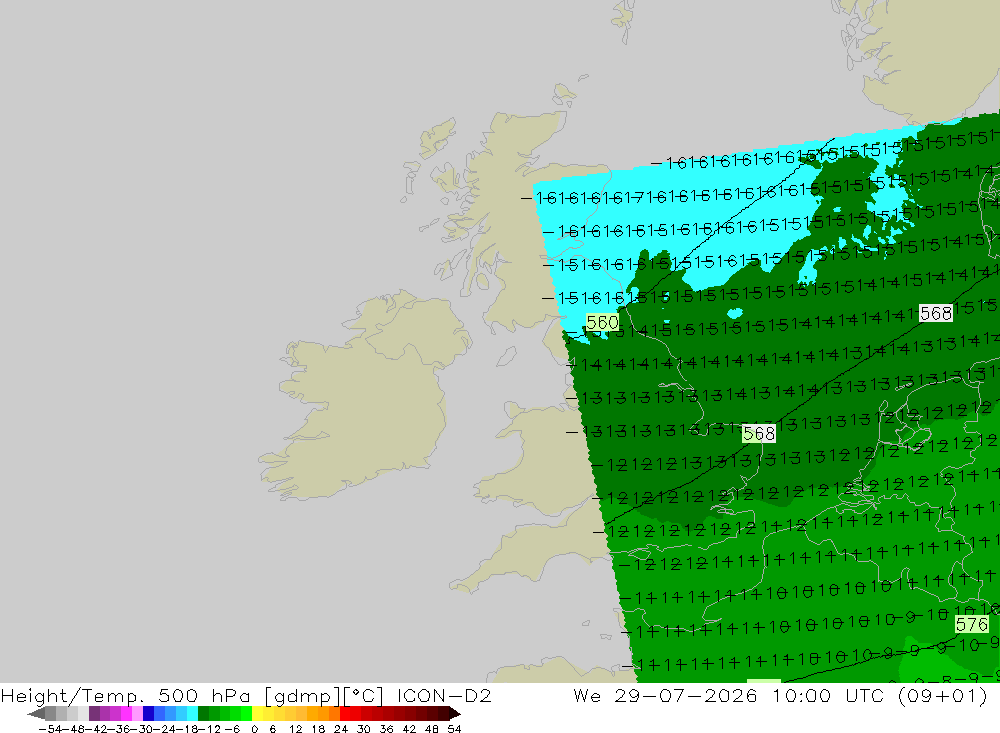Click the We 29-07-2026 date text
1000x733 pixels.
pos(665,695)
